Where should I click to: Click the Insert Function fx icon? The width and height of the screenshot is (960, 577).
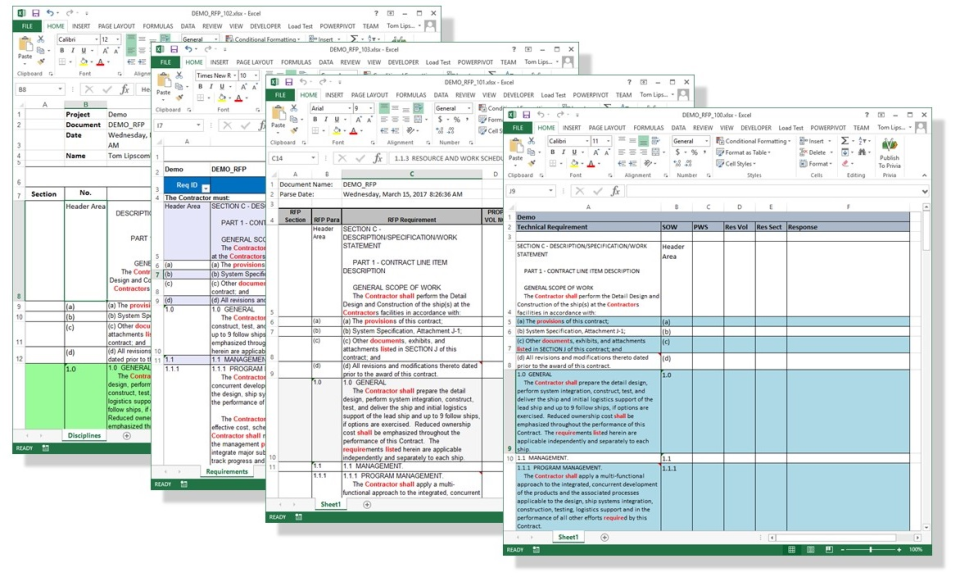[x=615, y=191]
